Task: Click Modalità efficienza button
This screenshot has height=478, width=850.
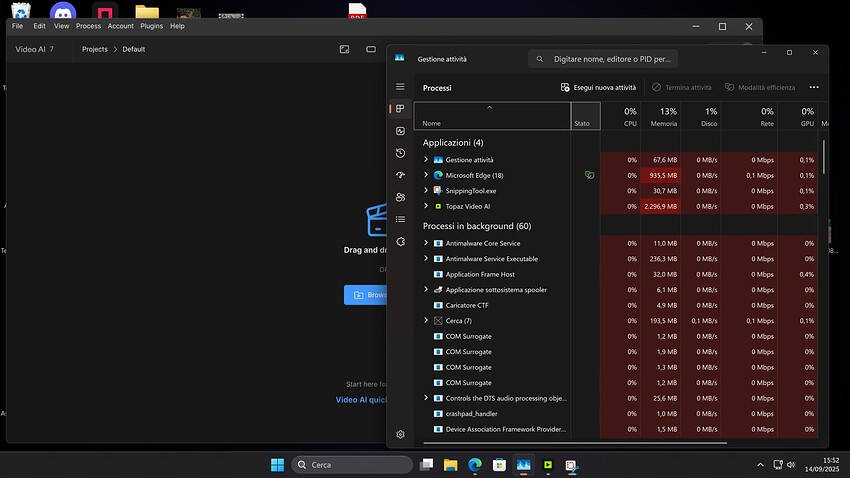Action: [759, 87]
